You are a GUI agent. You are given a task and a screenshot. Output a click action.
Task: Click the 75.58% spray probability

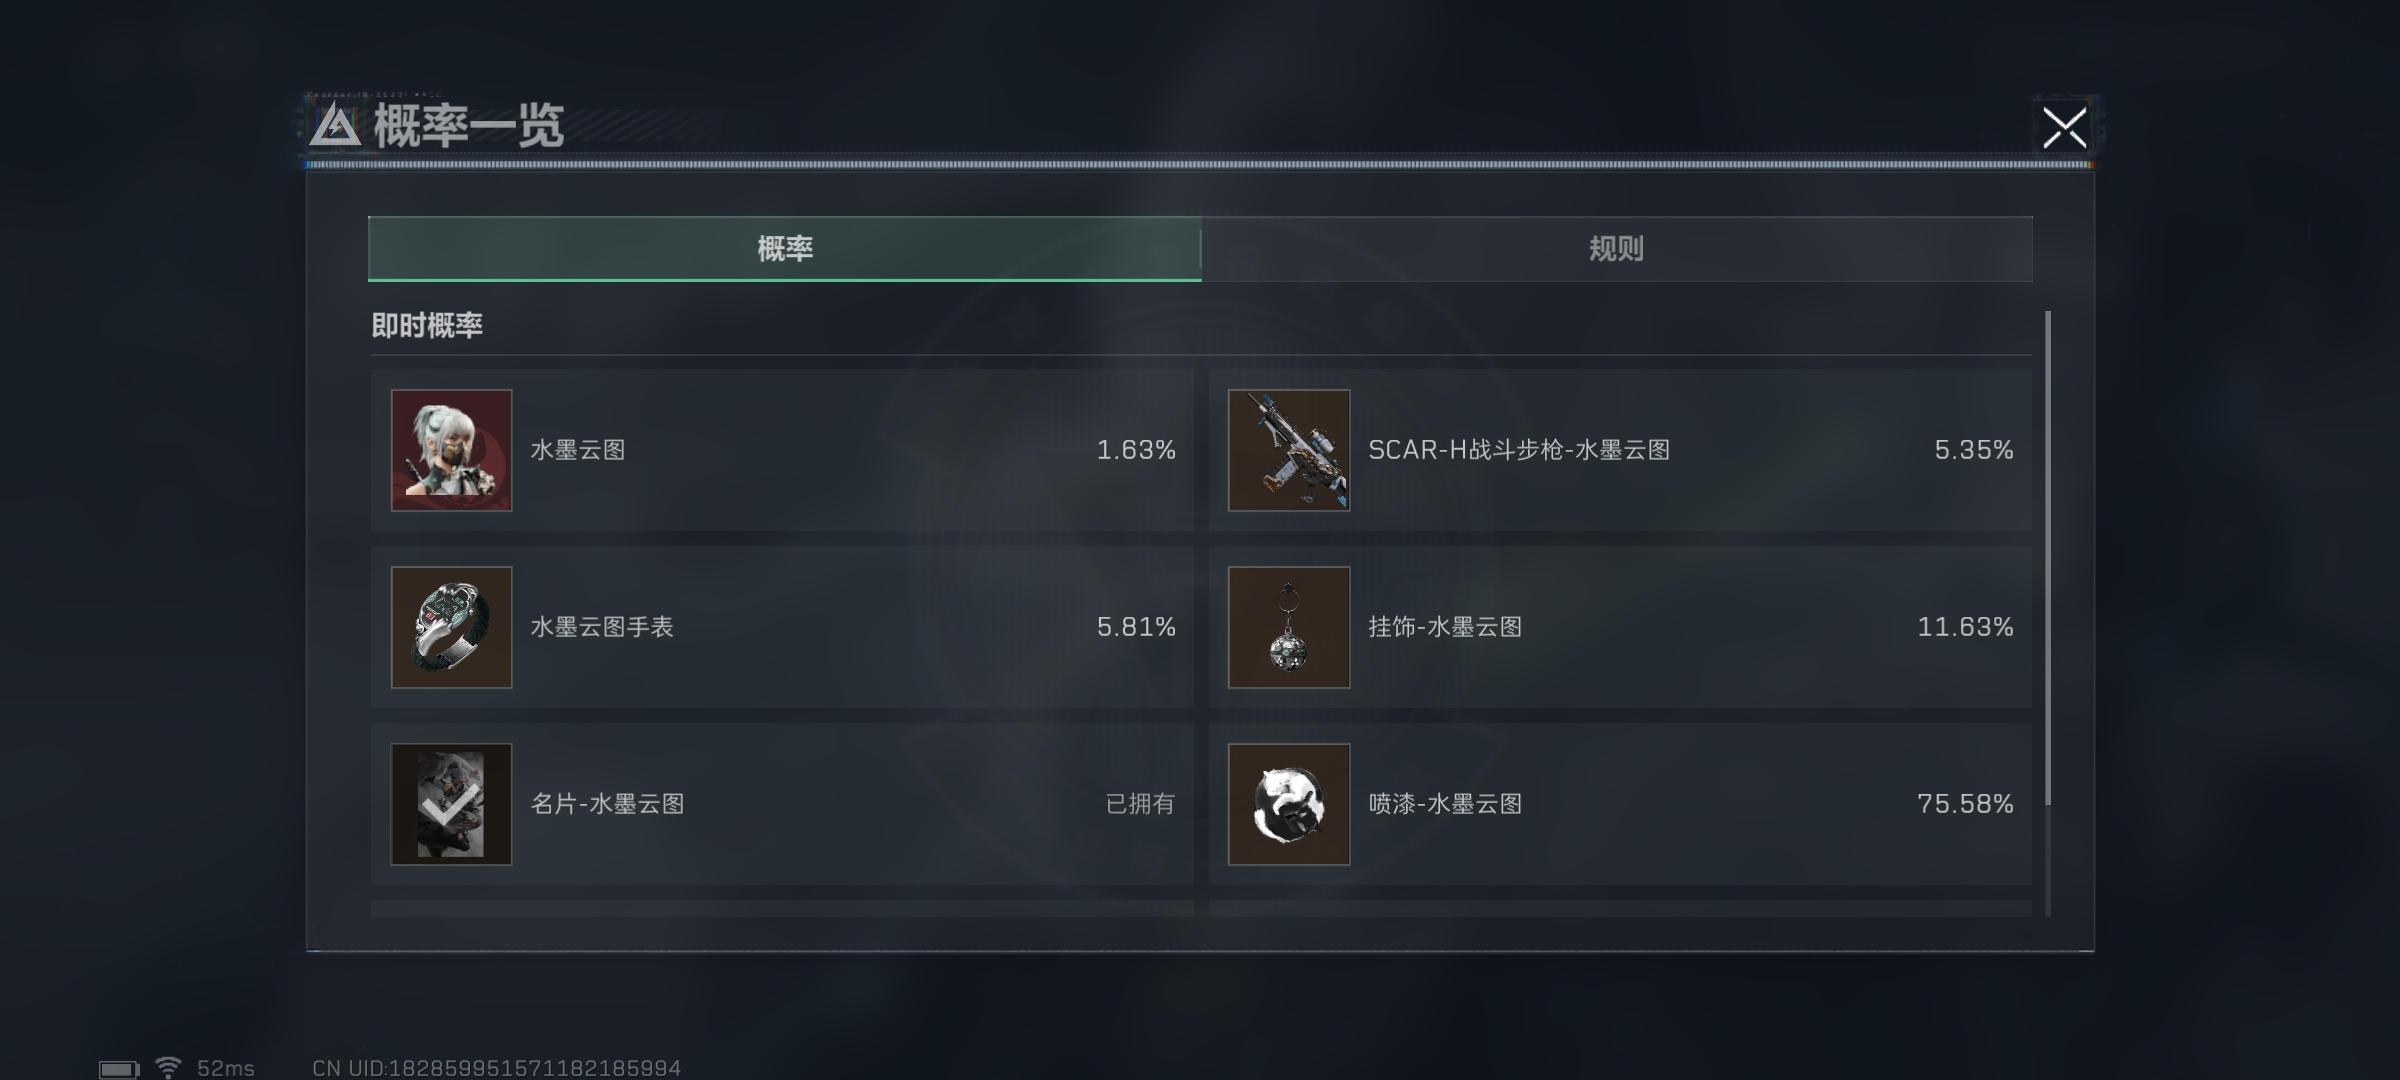[x=1965, y=804]
